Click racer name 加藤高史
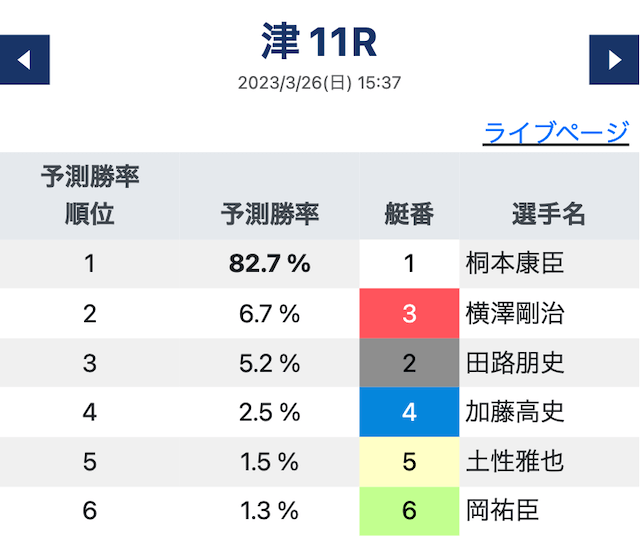The image size is (640, 536). tap(515, 412)
